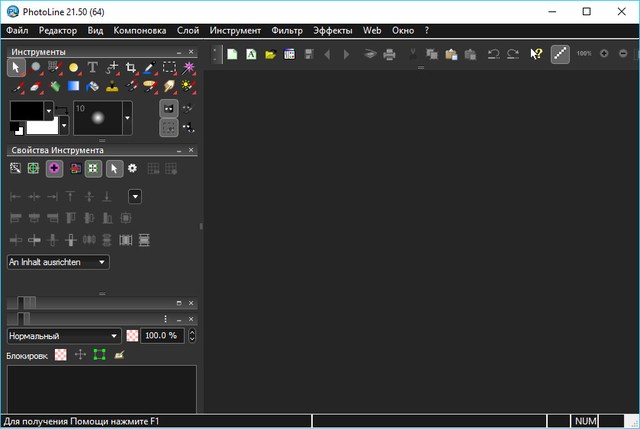Open the brush preset dropdown arrow
Image resolution: width=640 pixels, height=429 pixels.
tap(127, 119)
